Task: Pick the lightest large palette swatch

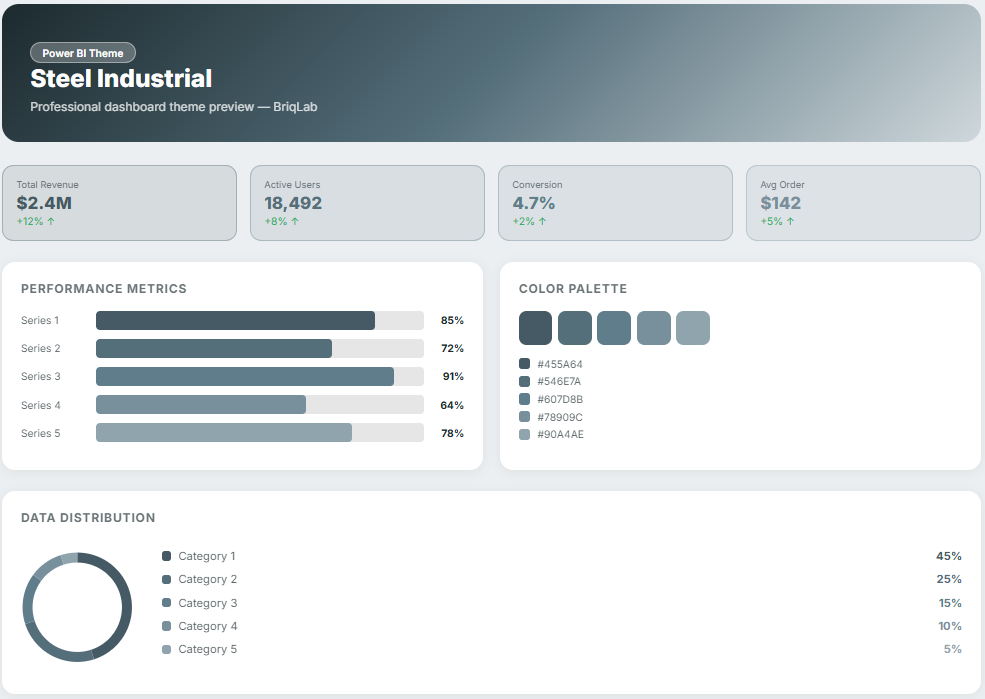Action: coord(692,328)
